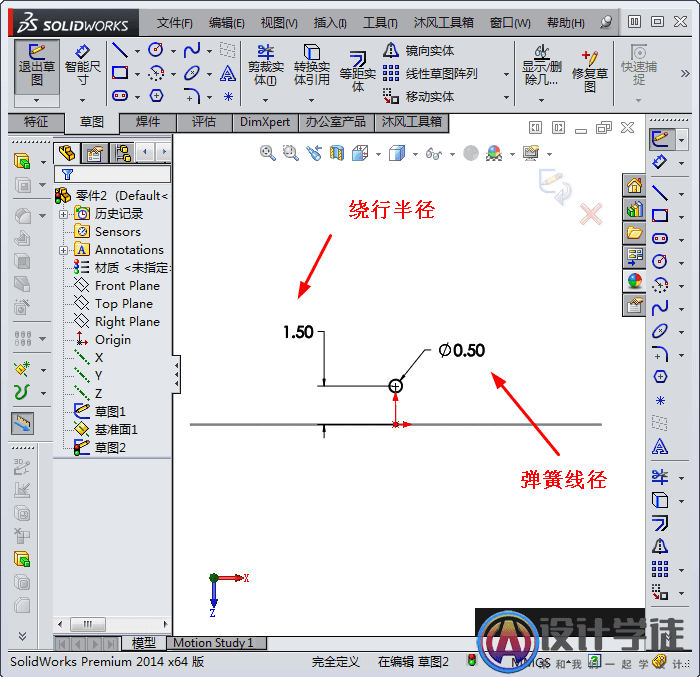Click Repair Sketch (修复草图)
Image resolution: width=700 pixels, height=677 pixels.
click(x=590, y=71)
